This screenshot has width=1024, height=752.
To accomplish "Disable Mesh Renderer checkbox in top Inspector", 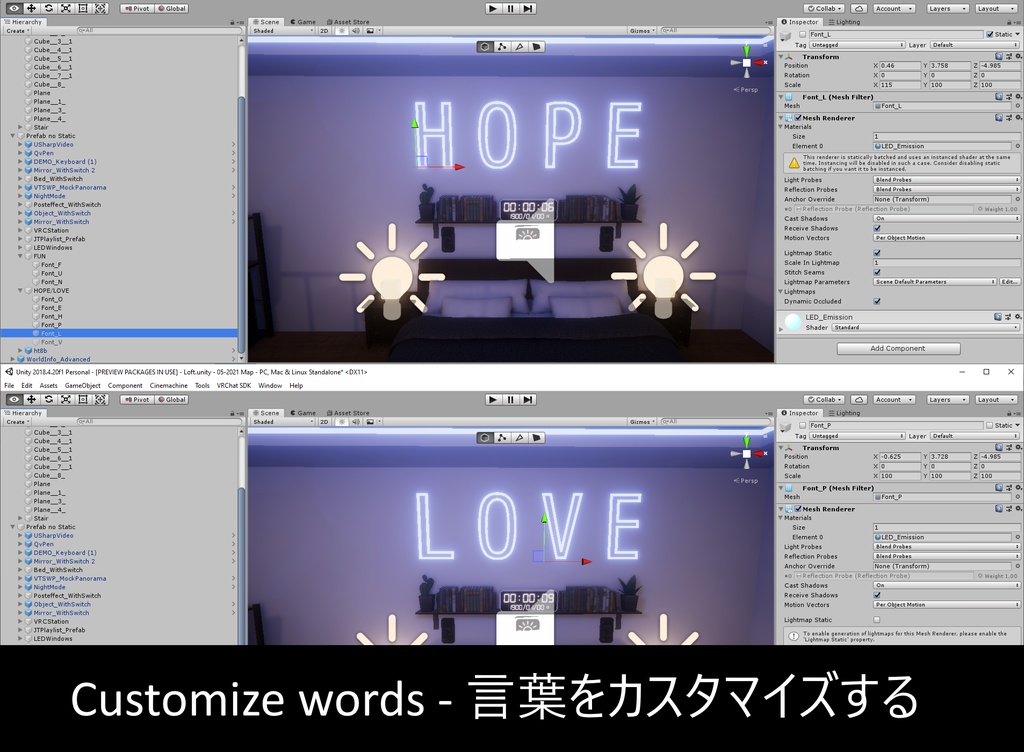I will click(x=798, y=118).
